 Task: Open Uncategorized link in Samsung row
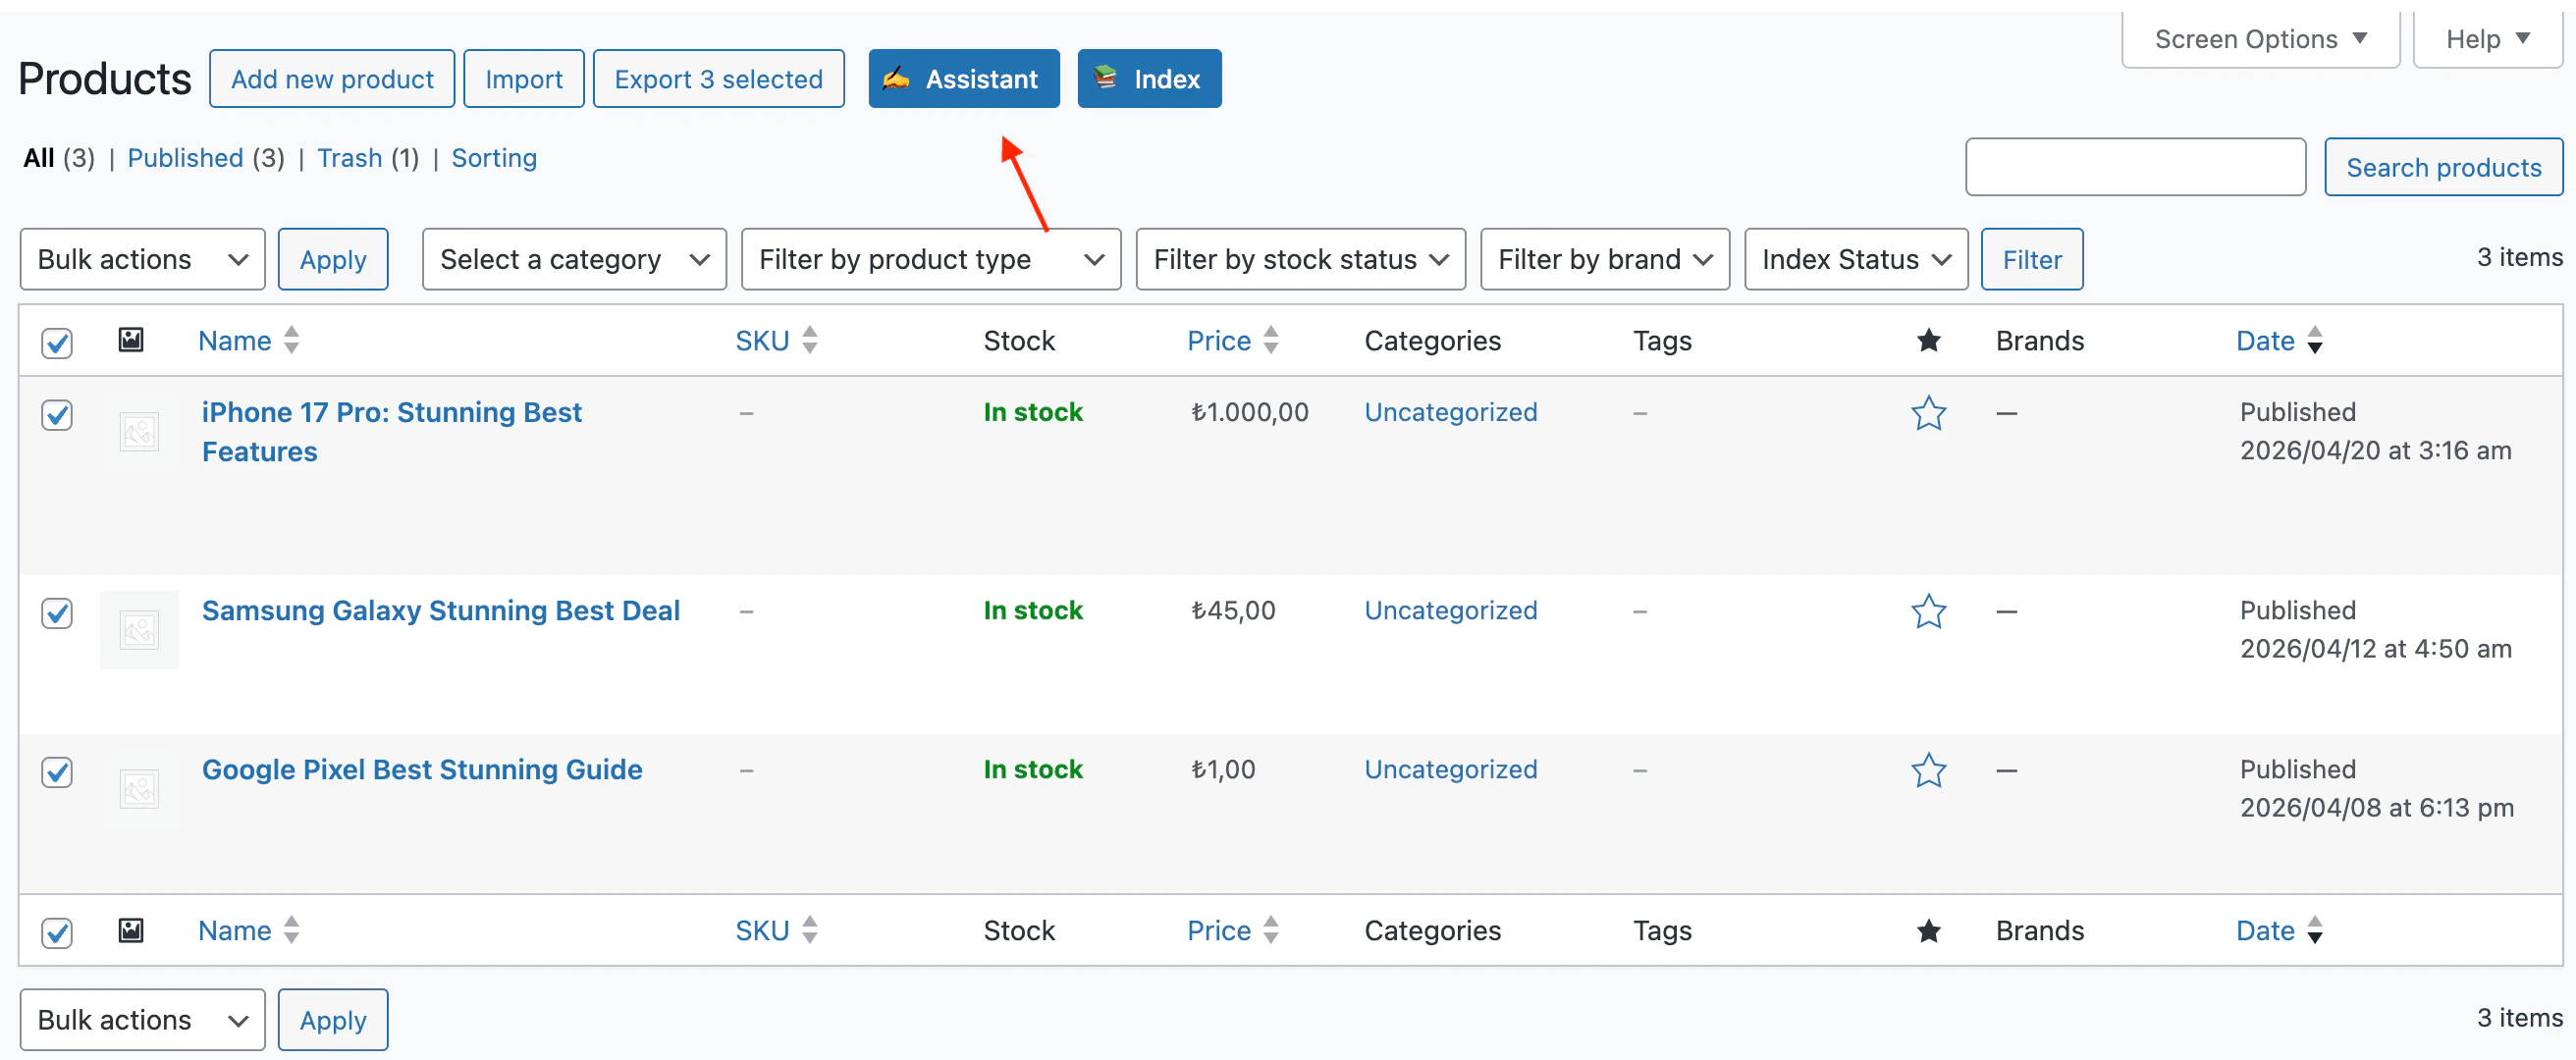tap(1450, 610)
